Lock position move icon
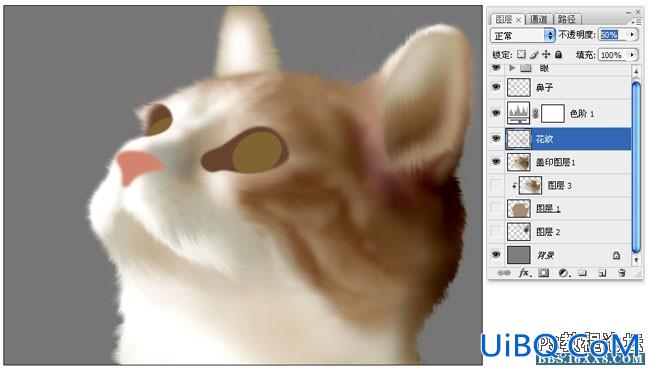Image resolution: width=650 pixels, height=370 pixels. point(546,54)
